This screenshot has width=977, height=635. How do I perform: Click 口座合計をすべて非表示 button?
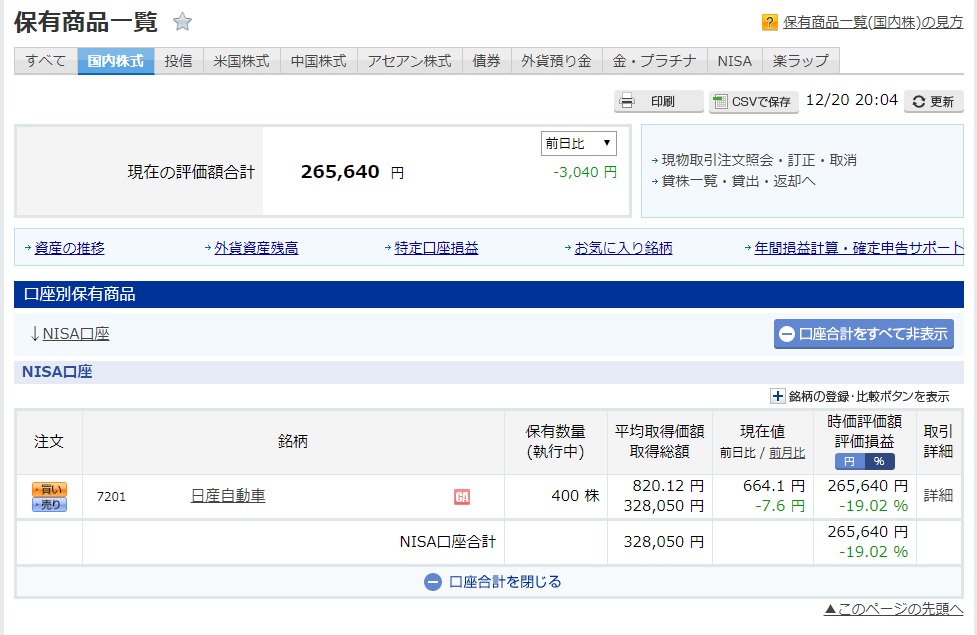coord(864,334)
